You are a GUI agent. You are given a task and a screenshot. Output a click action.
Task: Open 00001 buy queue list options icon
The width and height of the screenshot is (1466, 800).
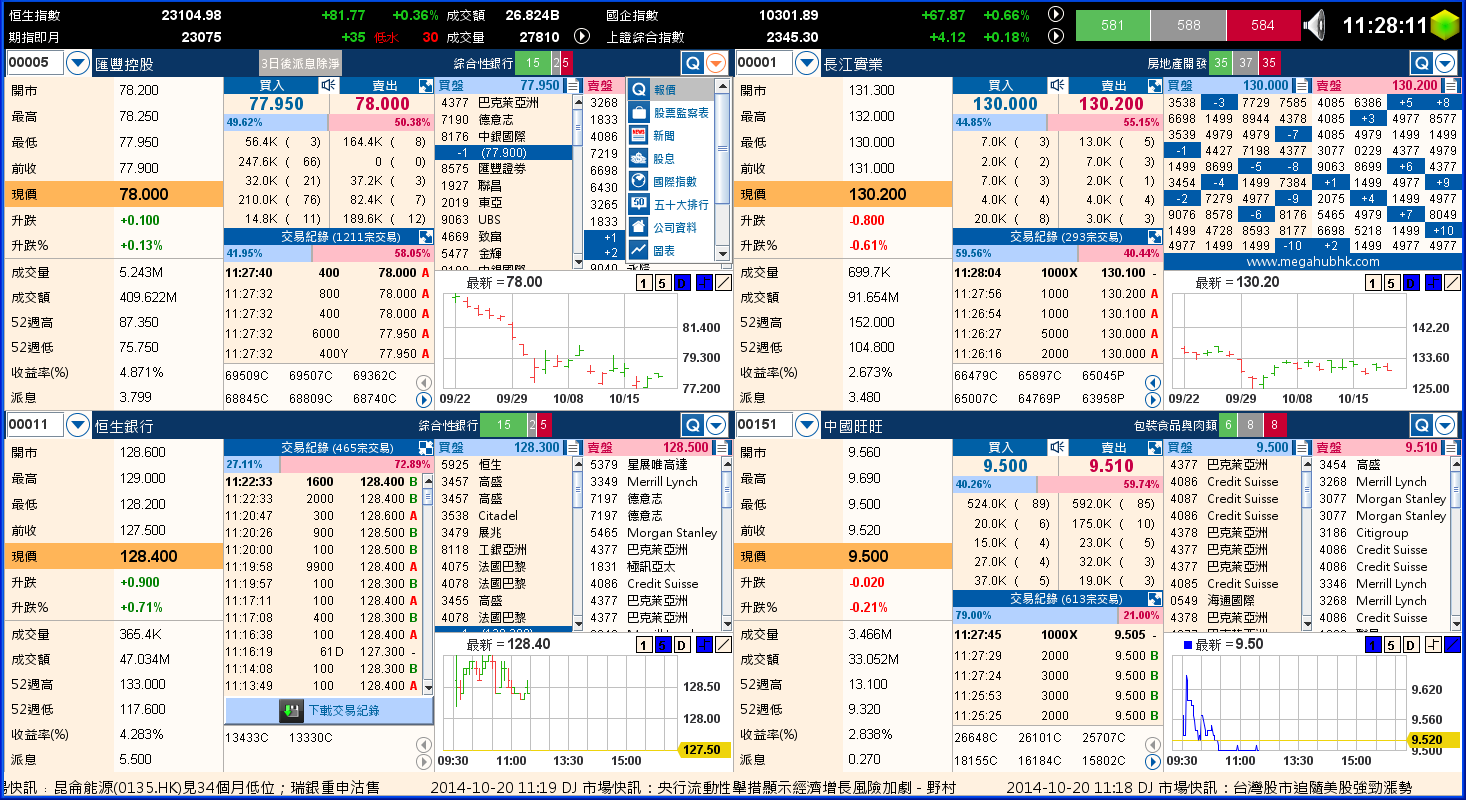click(1301, 85)
